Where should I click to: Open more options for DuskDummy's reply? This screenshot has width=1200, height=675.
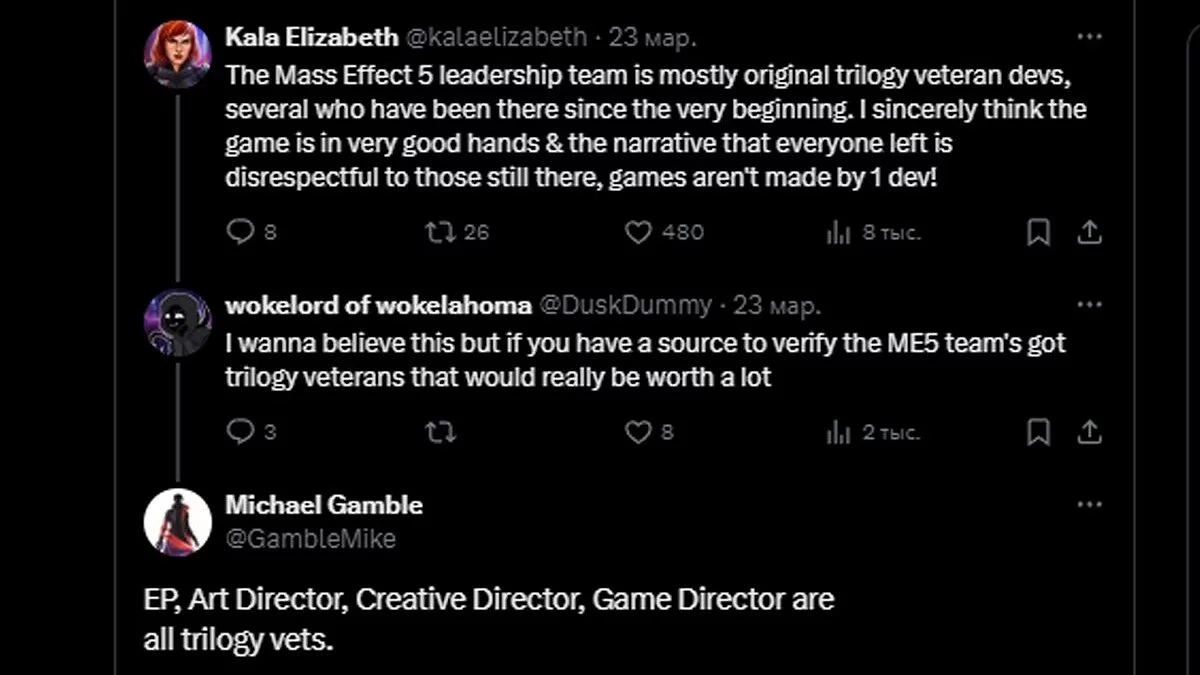click(x=1089, y=304)
